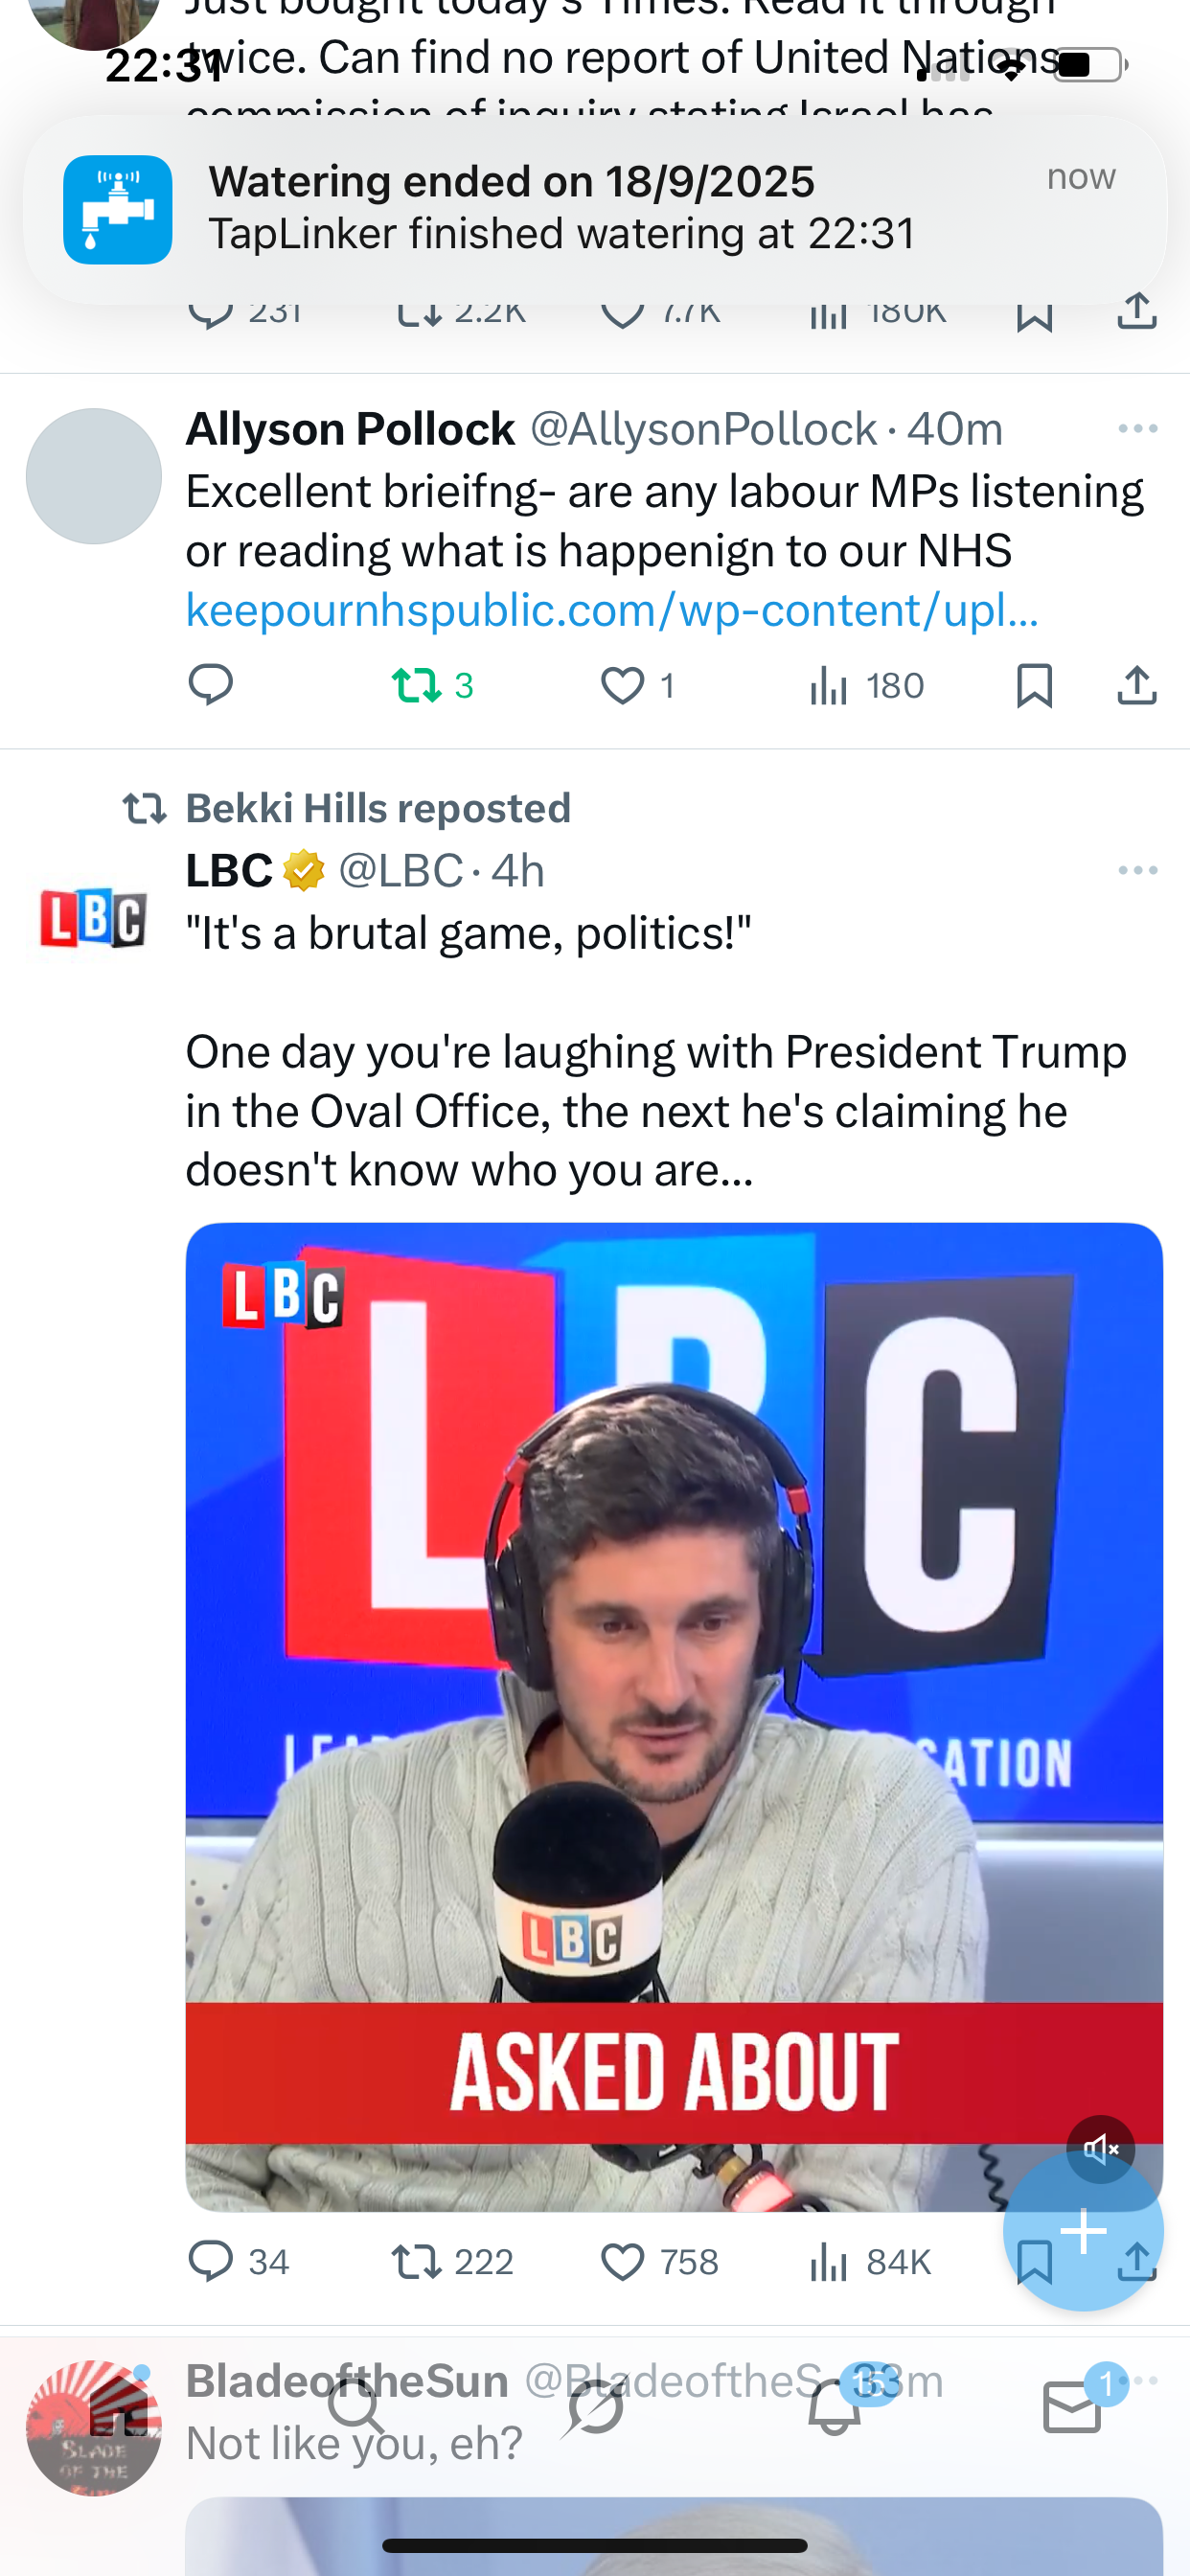
Task: Like the LBC tweet
Action: pos(622,2262)
